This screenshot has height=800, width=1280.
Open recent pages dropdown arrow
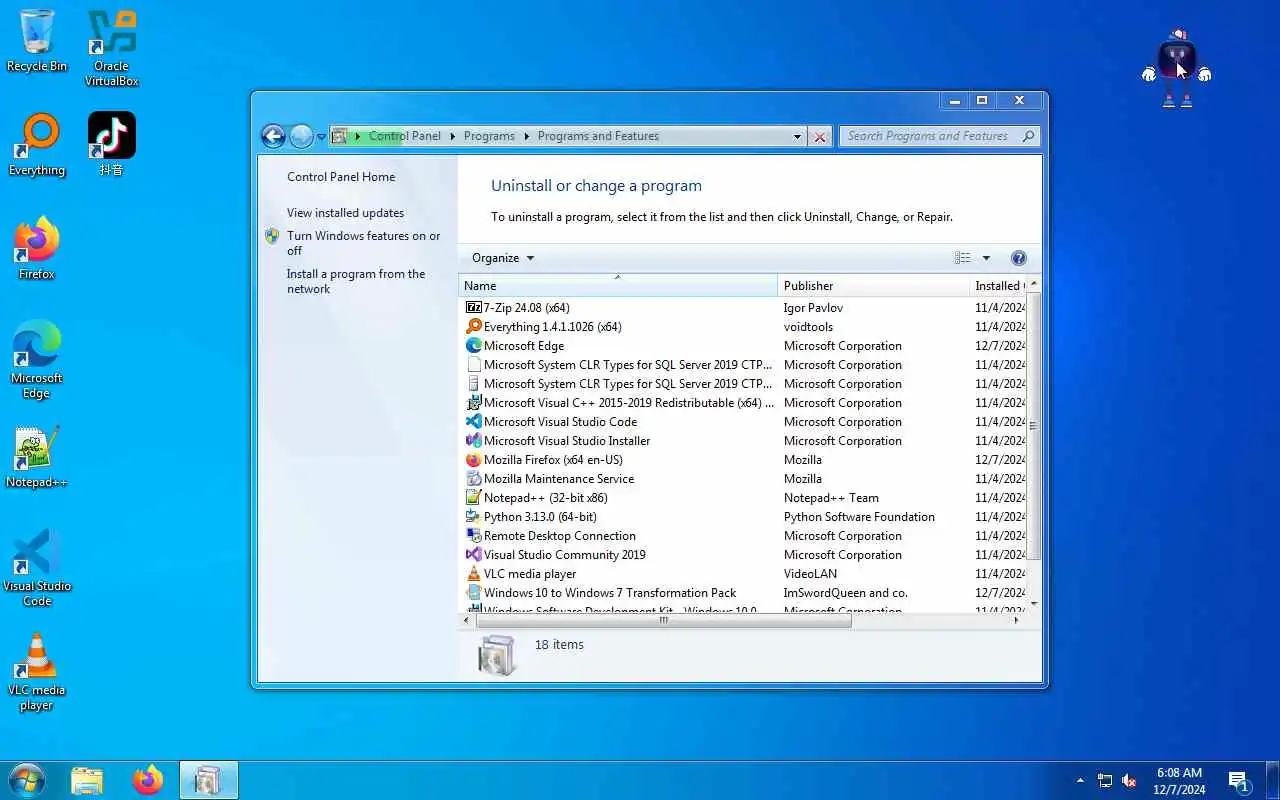(321, 136)
